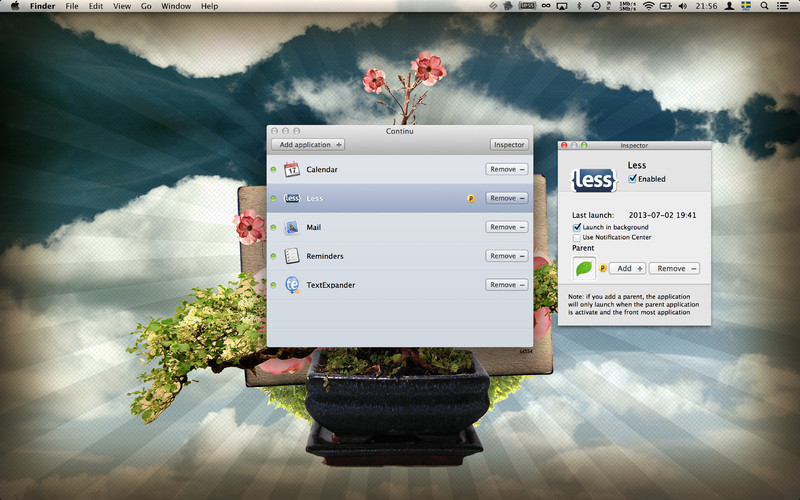Click the yellow parent badge beside the leaf icon

603,268
